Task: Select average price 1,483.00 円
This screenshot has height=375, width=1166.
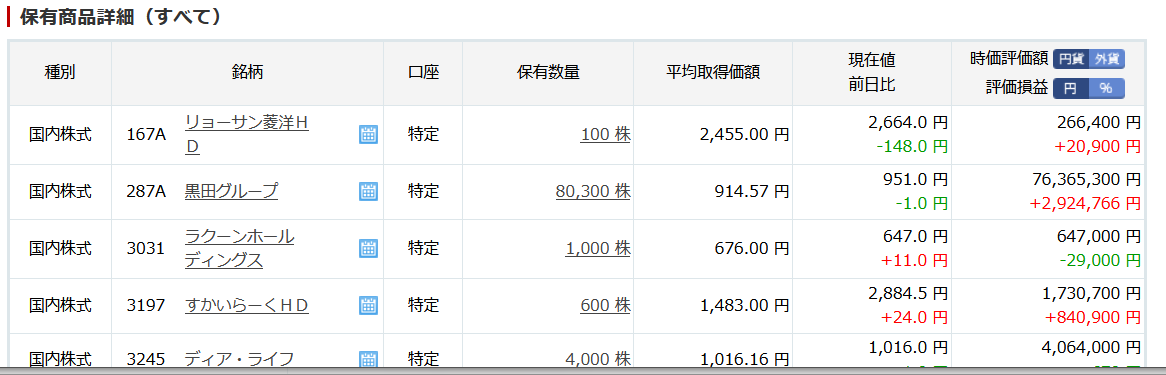Action: click(x=744, y=305)
